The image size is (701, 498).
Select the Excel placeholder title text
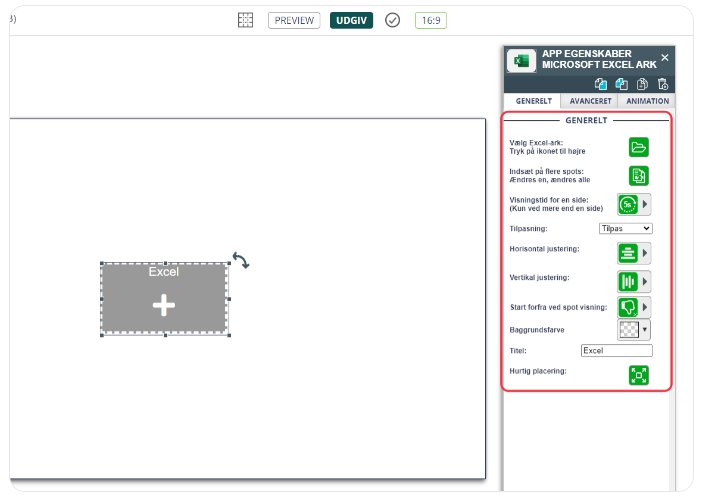(164, 272)
